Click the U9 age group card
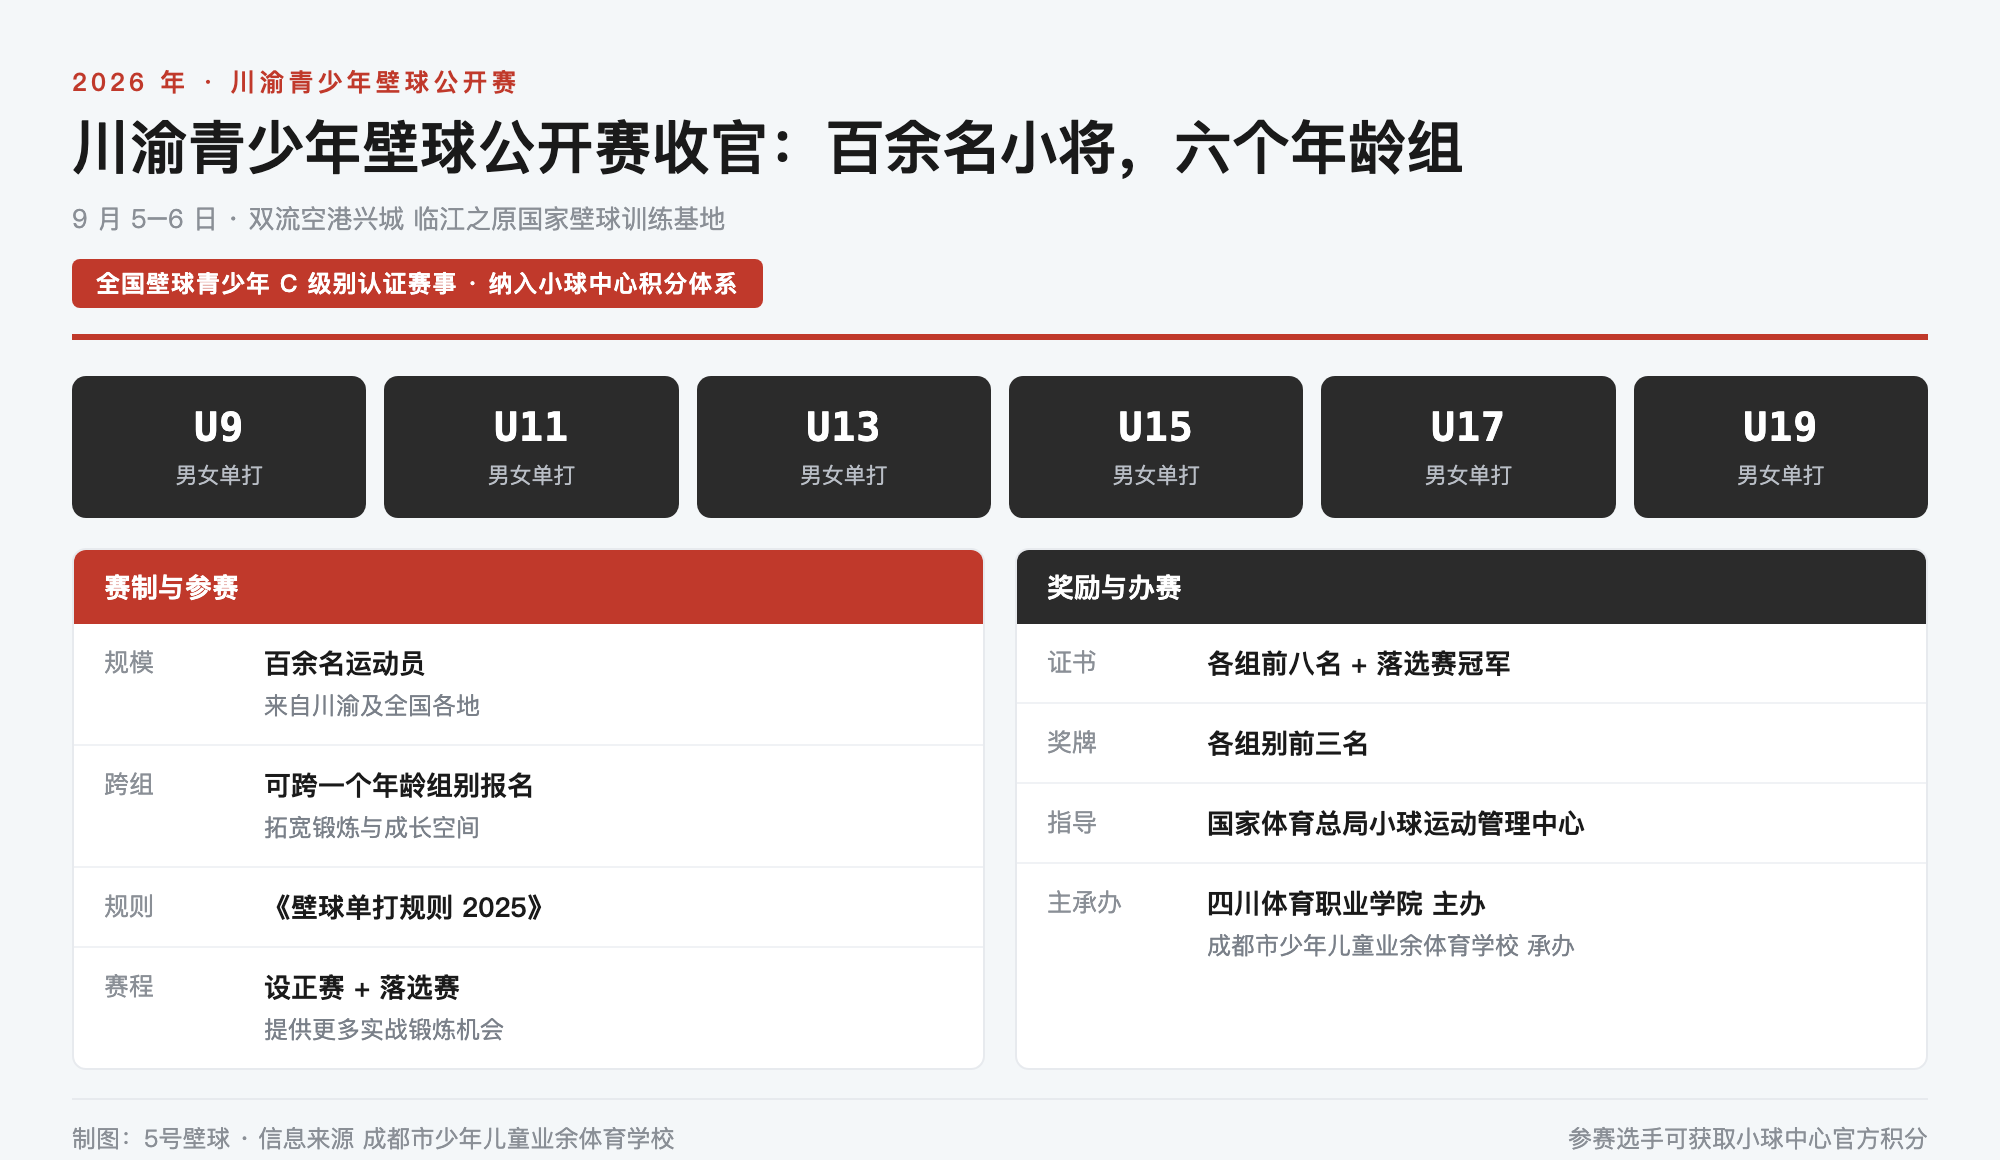The width and height of the screenshot is (2000, 1160). [x=219, y=447]
